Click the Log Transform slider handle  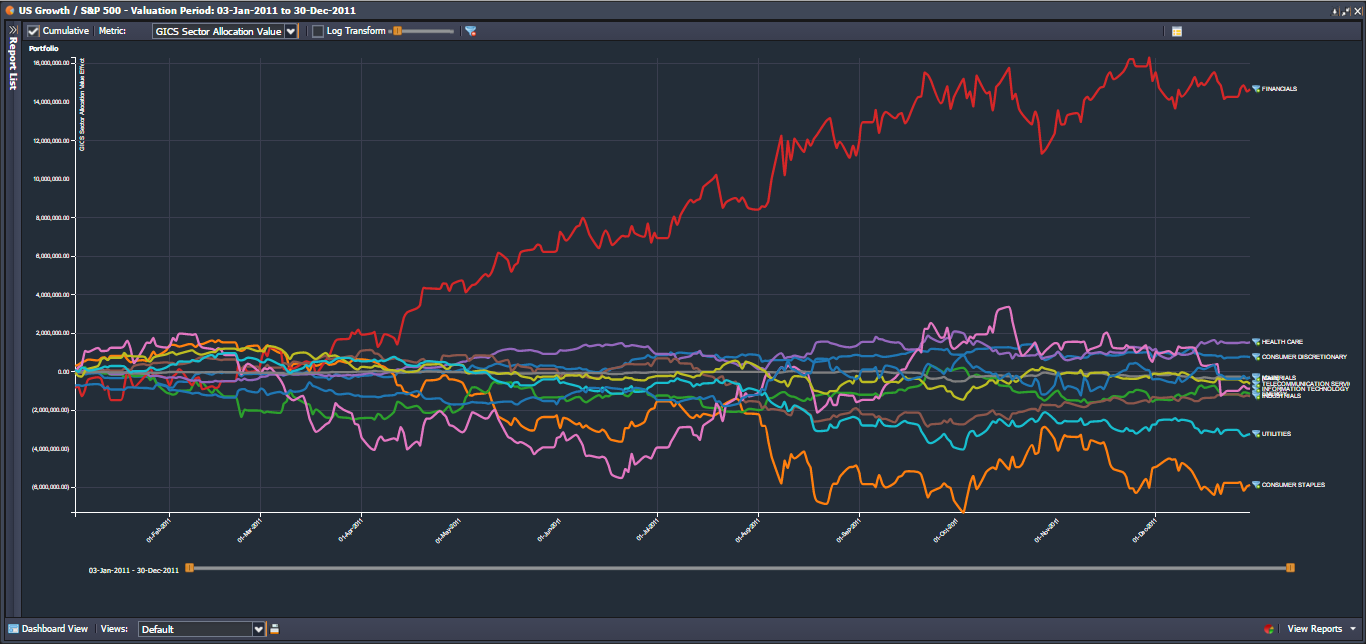click(397, 31)
